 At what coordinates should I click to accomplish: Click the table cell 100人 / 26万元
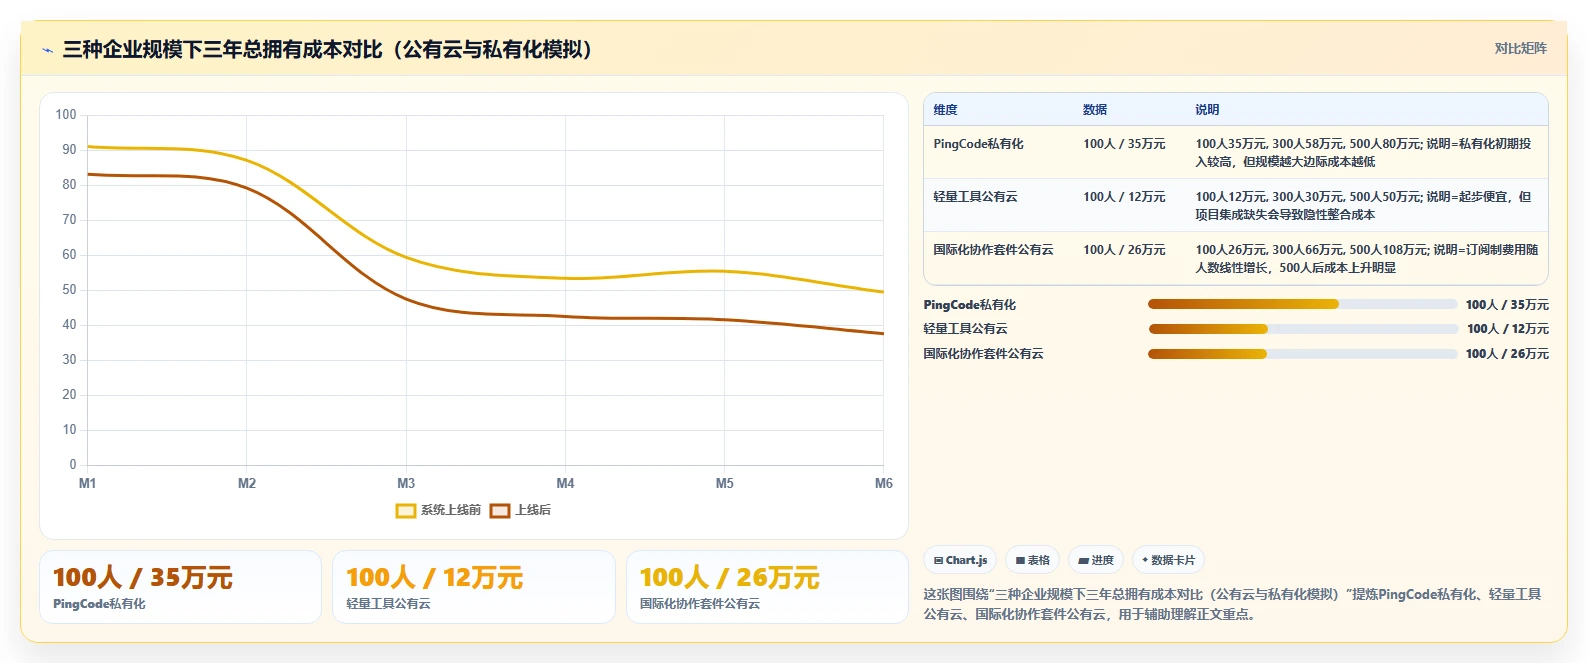pos(1124,250)
